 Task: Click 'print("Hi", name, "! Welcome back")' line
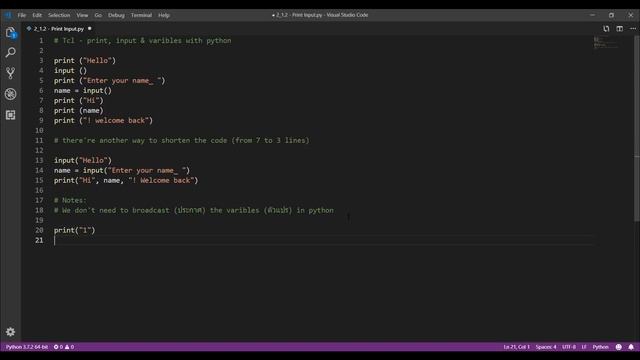[126, 180]
